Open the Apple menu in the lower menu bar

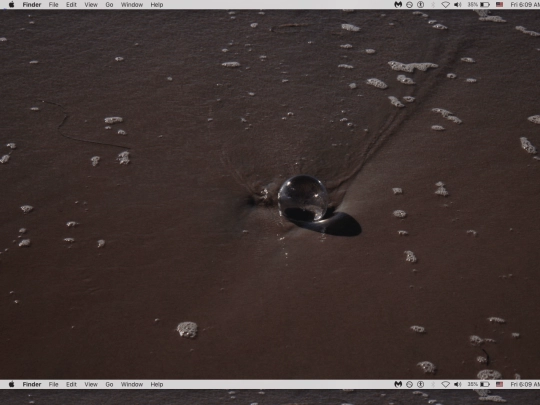click(x=11, y=384)
